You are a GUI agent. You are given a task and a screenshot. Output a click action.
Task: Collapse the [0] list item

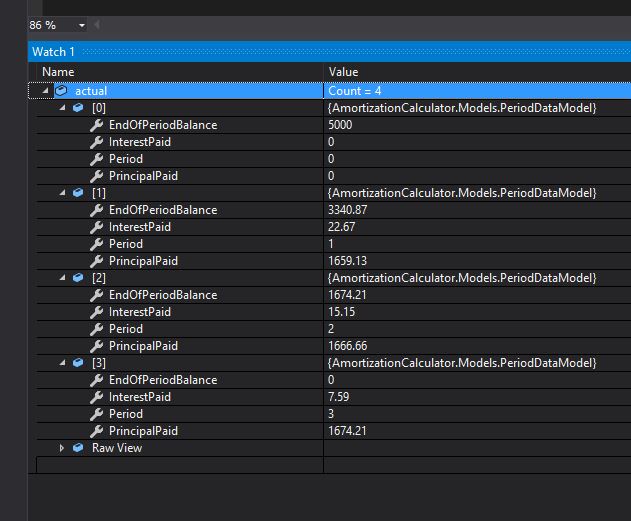point(62,108)
